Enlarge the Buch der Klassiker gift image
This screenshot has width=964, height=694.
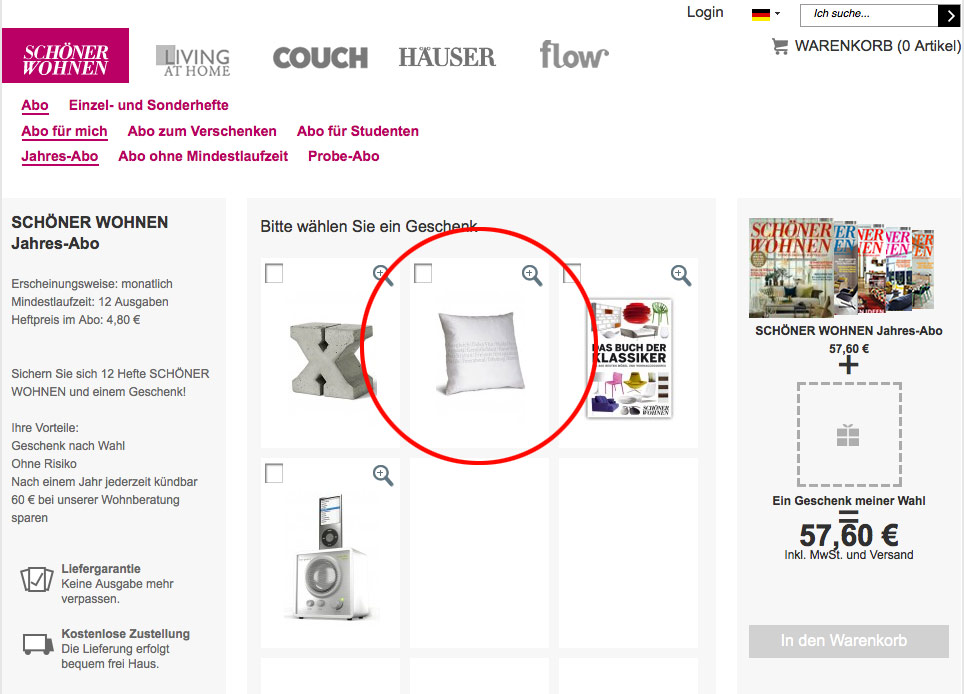pyautogui.click(x=681, y=275)
